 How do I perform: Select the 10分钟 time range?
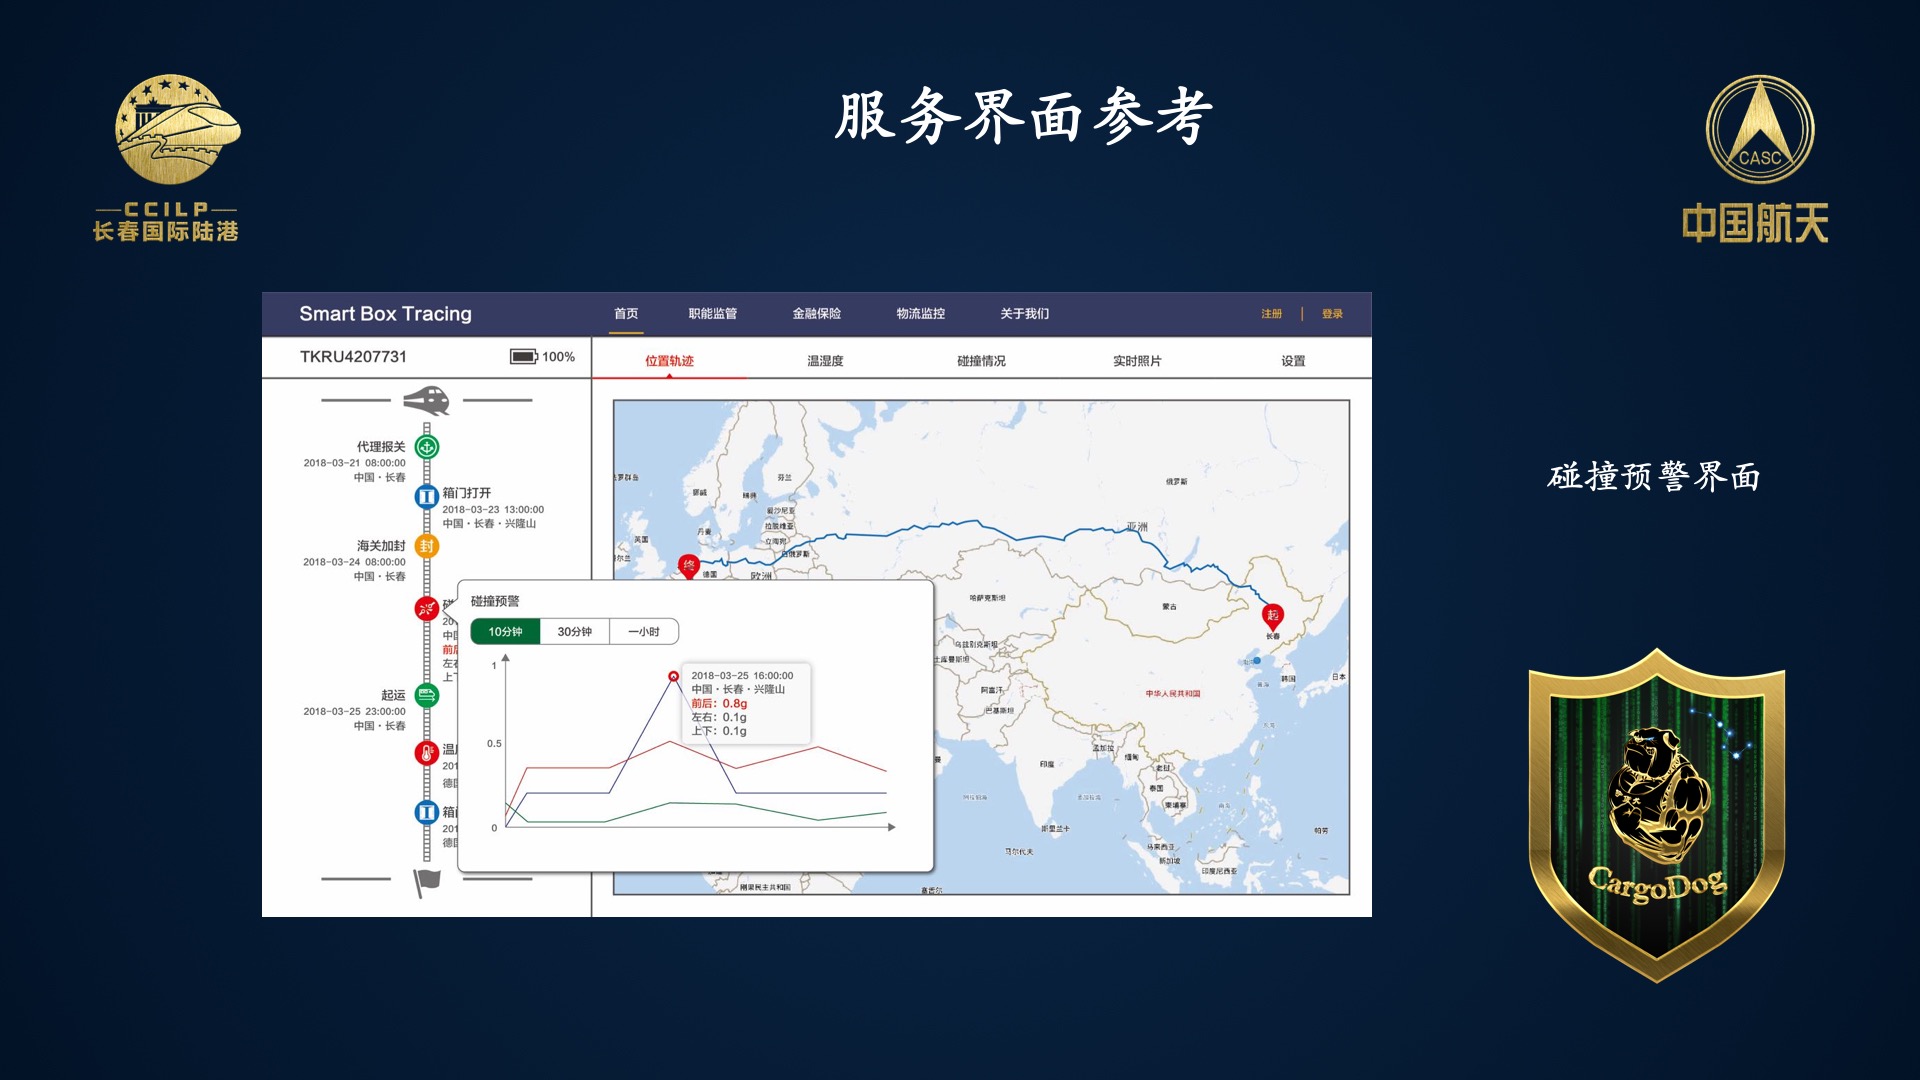505,632
